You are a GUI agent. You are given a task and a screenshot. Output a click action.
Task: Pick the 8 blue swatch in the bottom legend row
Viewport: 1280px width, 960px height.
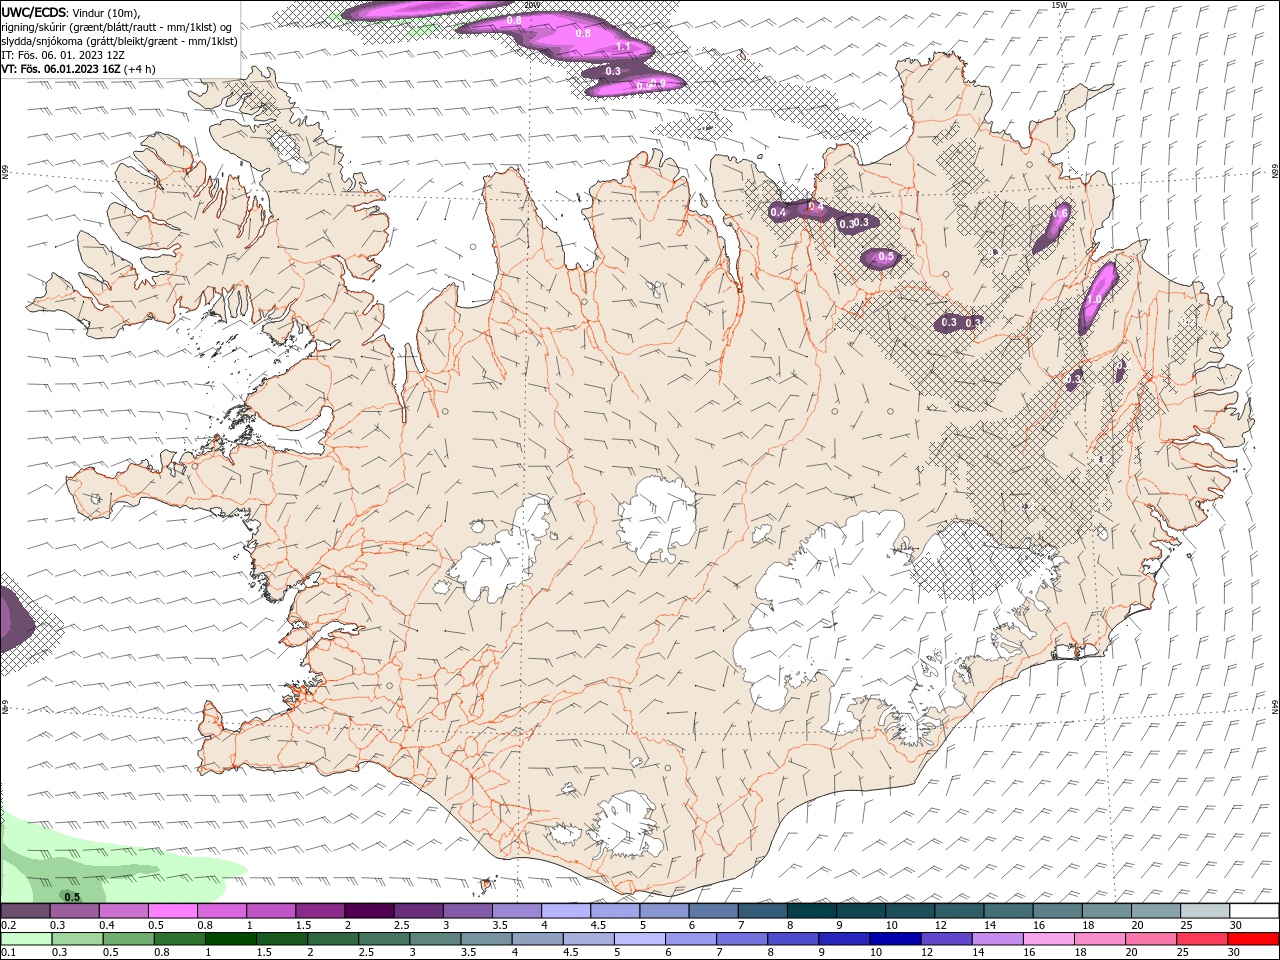[x=792, y=939]
